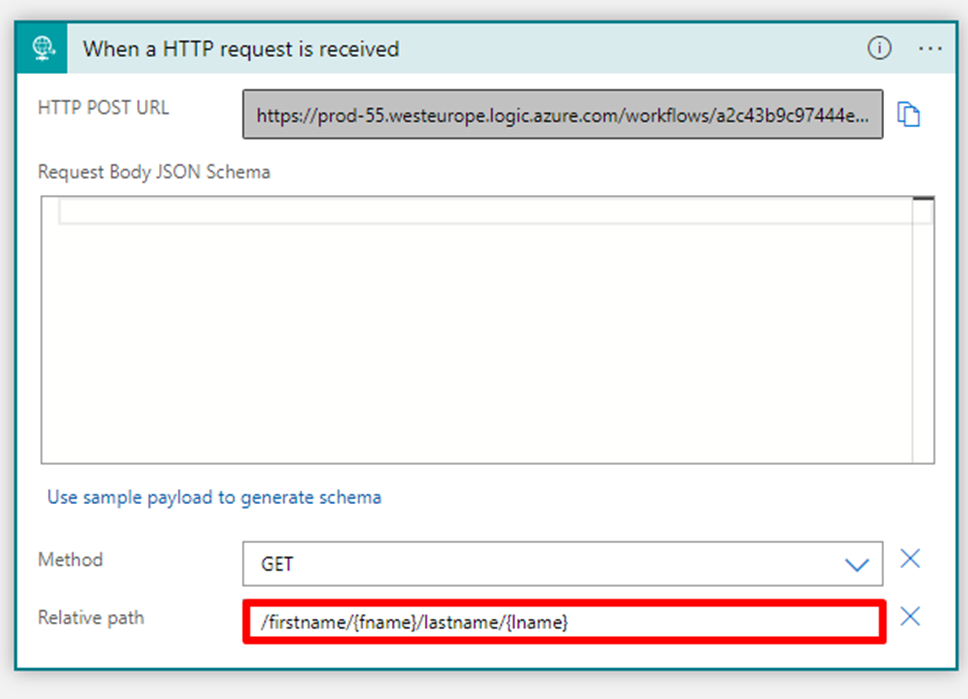
Task: Click the 'Method' label
Action: coord(70,559)
